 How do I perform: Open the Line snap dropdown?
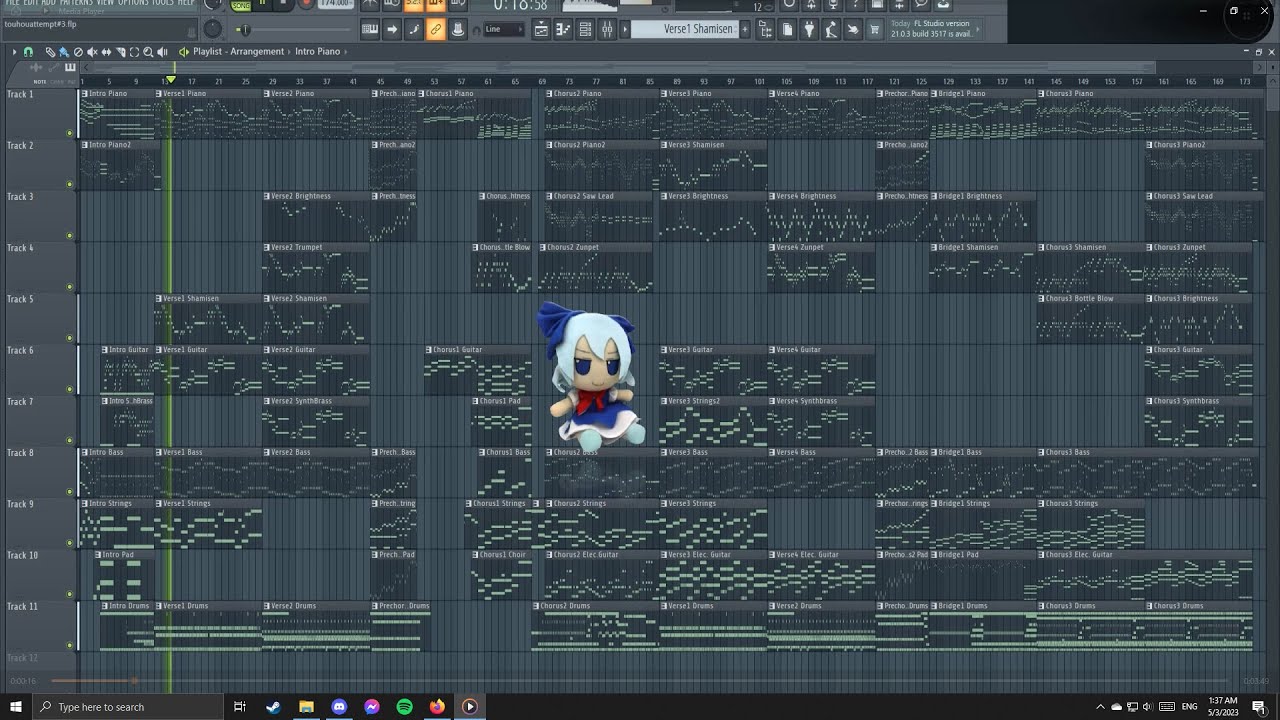click(x=504, y=29)
